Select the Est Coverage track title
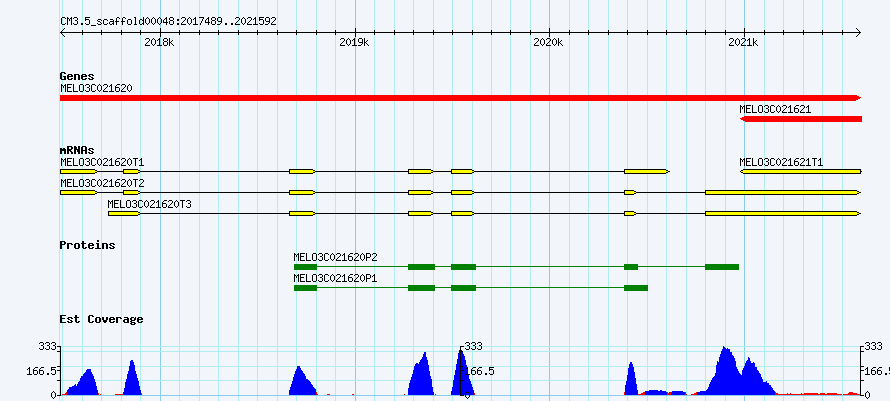 [x=101, y=319]
